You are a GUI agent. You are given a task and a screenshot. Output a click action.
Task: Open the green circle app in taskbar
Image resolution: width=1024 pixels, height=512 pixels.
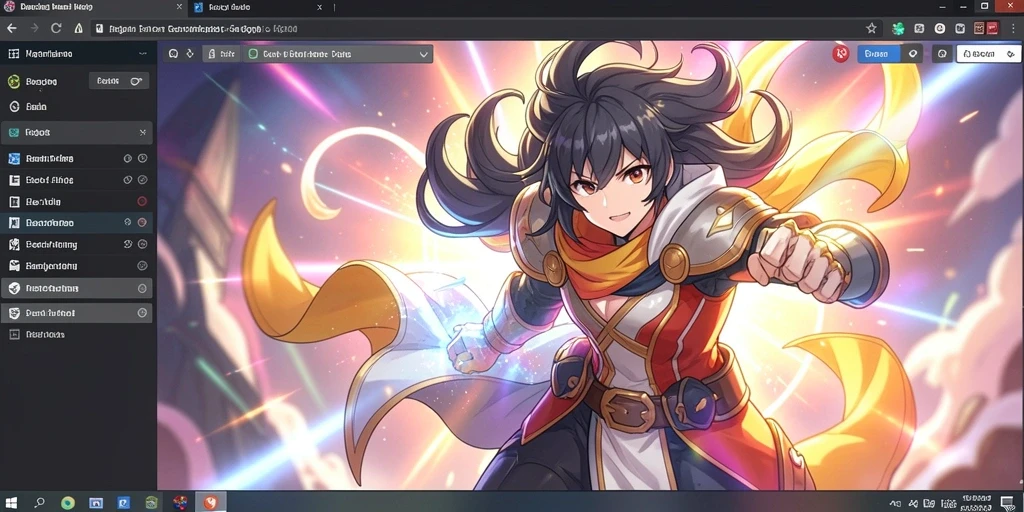[x=68, y=503]
